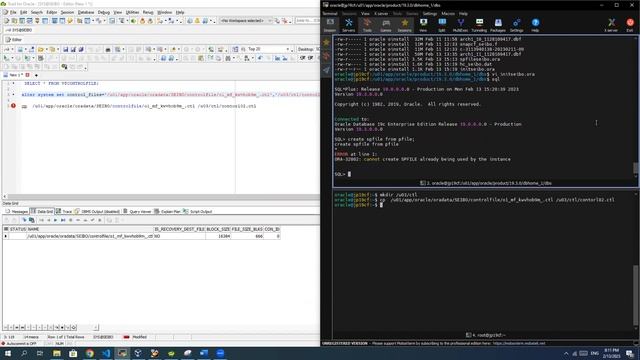Click the Session icon in MobaXterm toolbar
The image size is (640, 360).
click(330, 25)
